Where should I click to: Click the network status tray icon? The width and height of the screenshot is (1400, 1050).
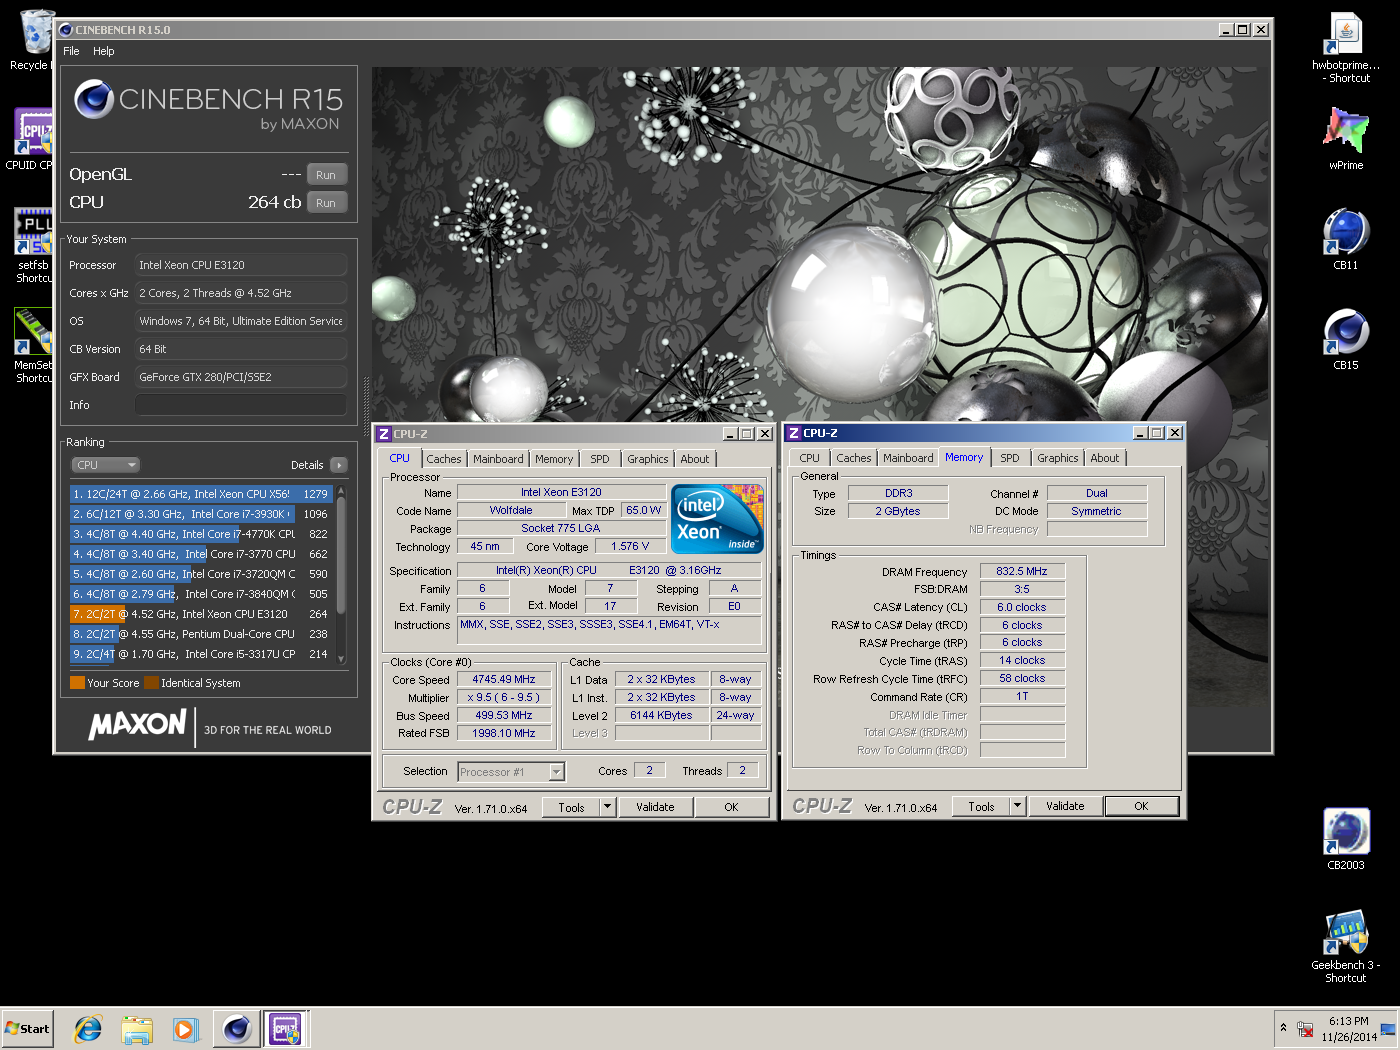(x=1305, y=1029)
